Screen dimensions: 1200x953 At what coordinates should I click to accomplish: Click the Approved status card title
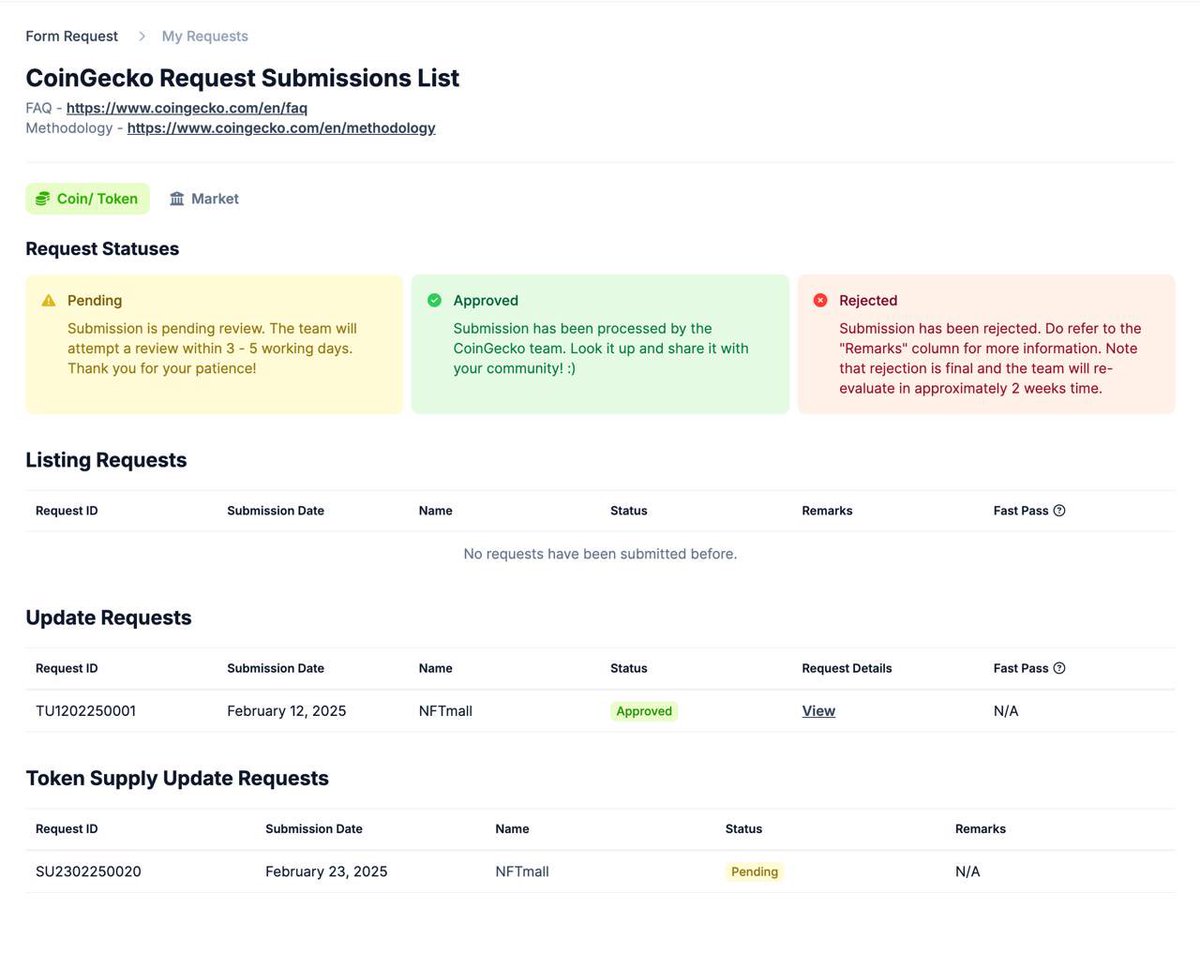tap(486, 300)
